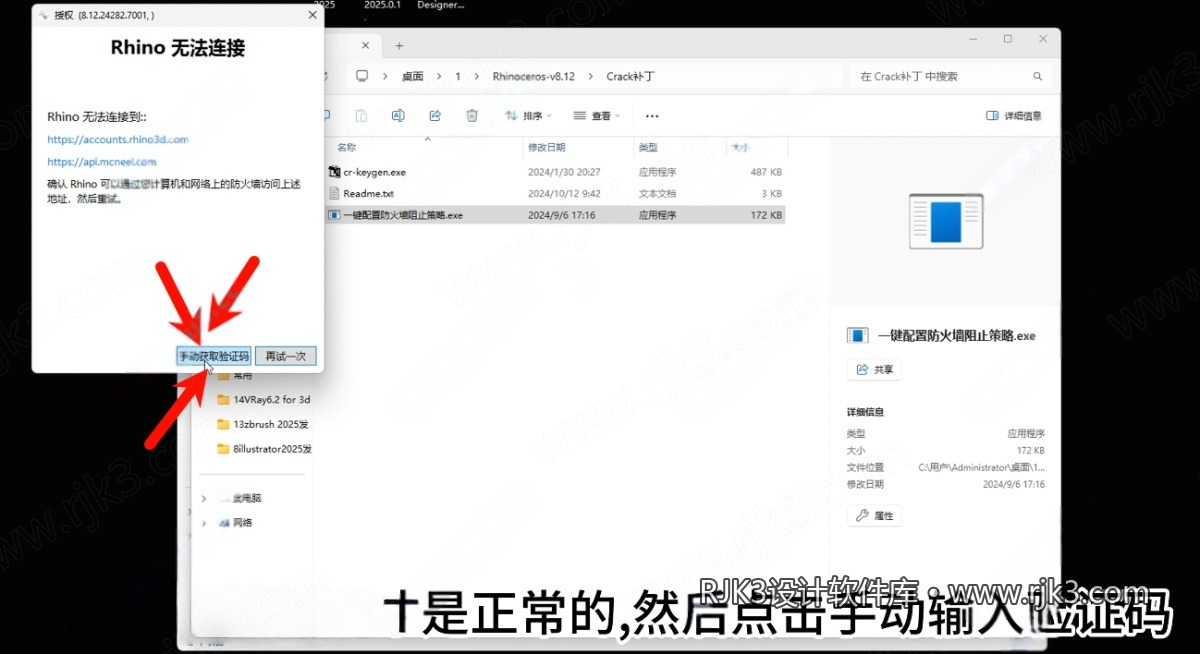Click the 属性 properties button

point(875,516)
